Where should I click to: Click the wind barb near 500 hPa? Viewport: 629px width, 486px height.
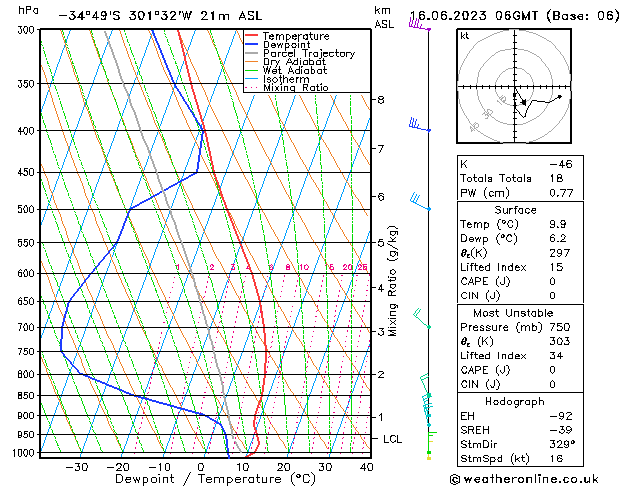point(419,204)
